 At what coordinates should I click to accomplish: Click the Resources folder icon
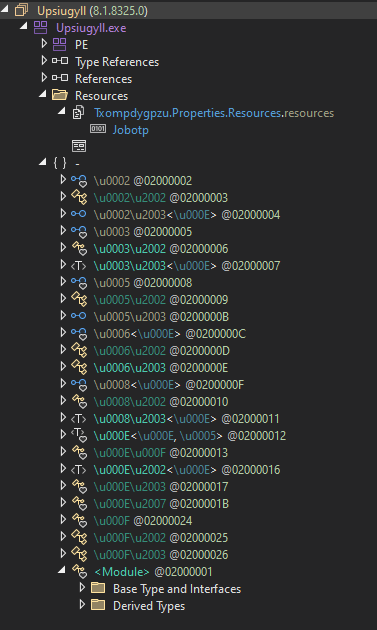point(59,95)
